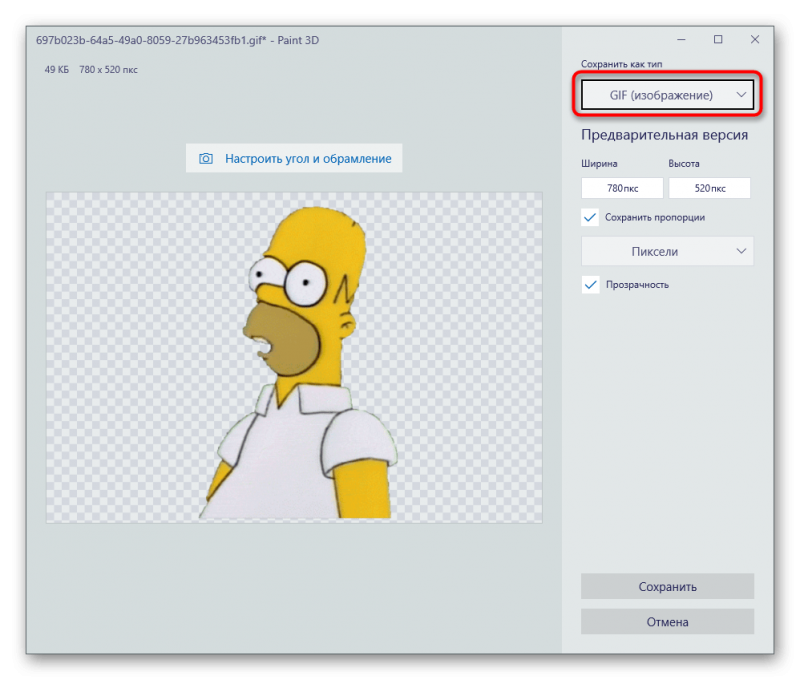The height and width of the screenshot is (680, 800).
Task: Click the Homer image preview
Action: [x=294, y=358]
